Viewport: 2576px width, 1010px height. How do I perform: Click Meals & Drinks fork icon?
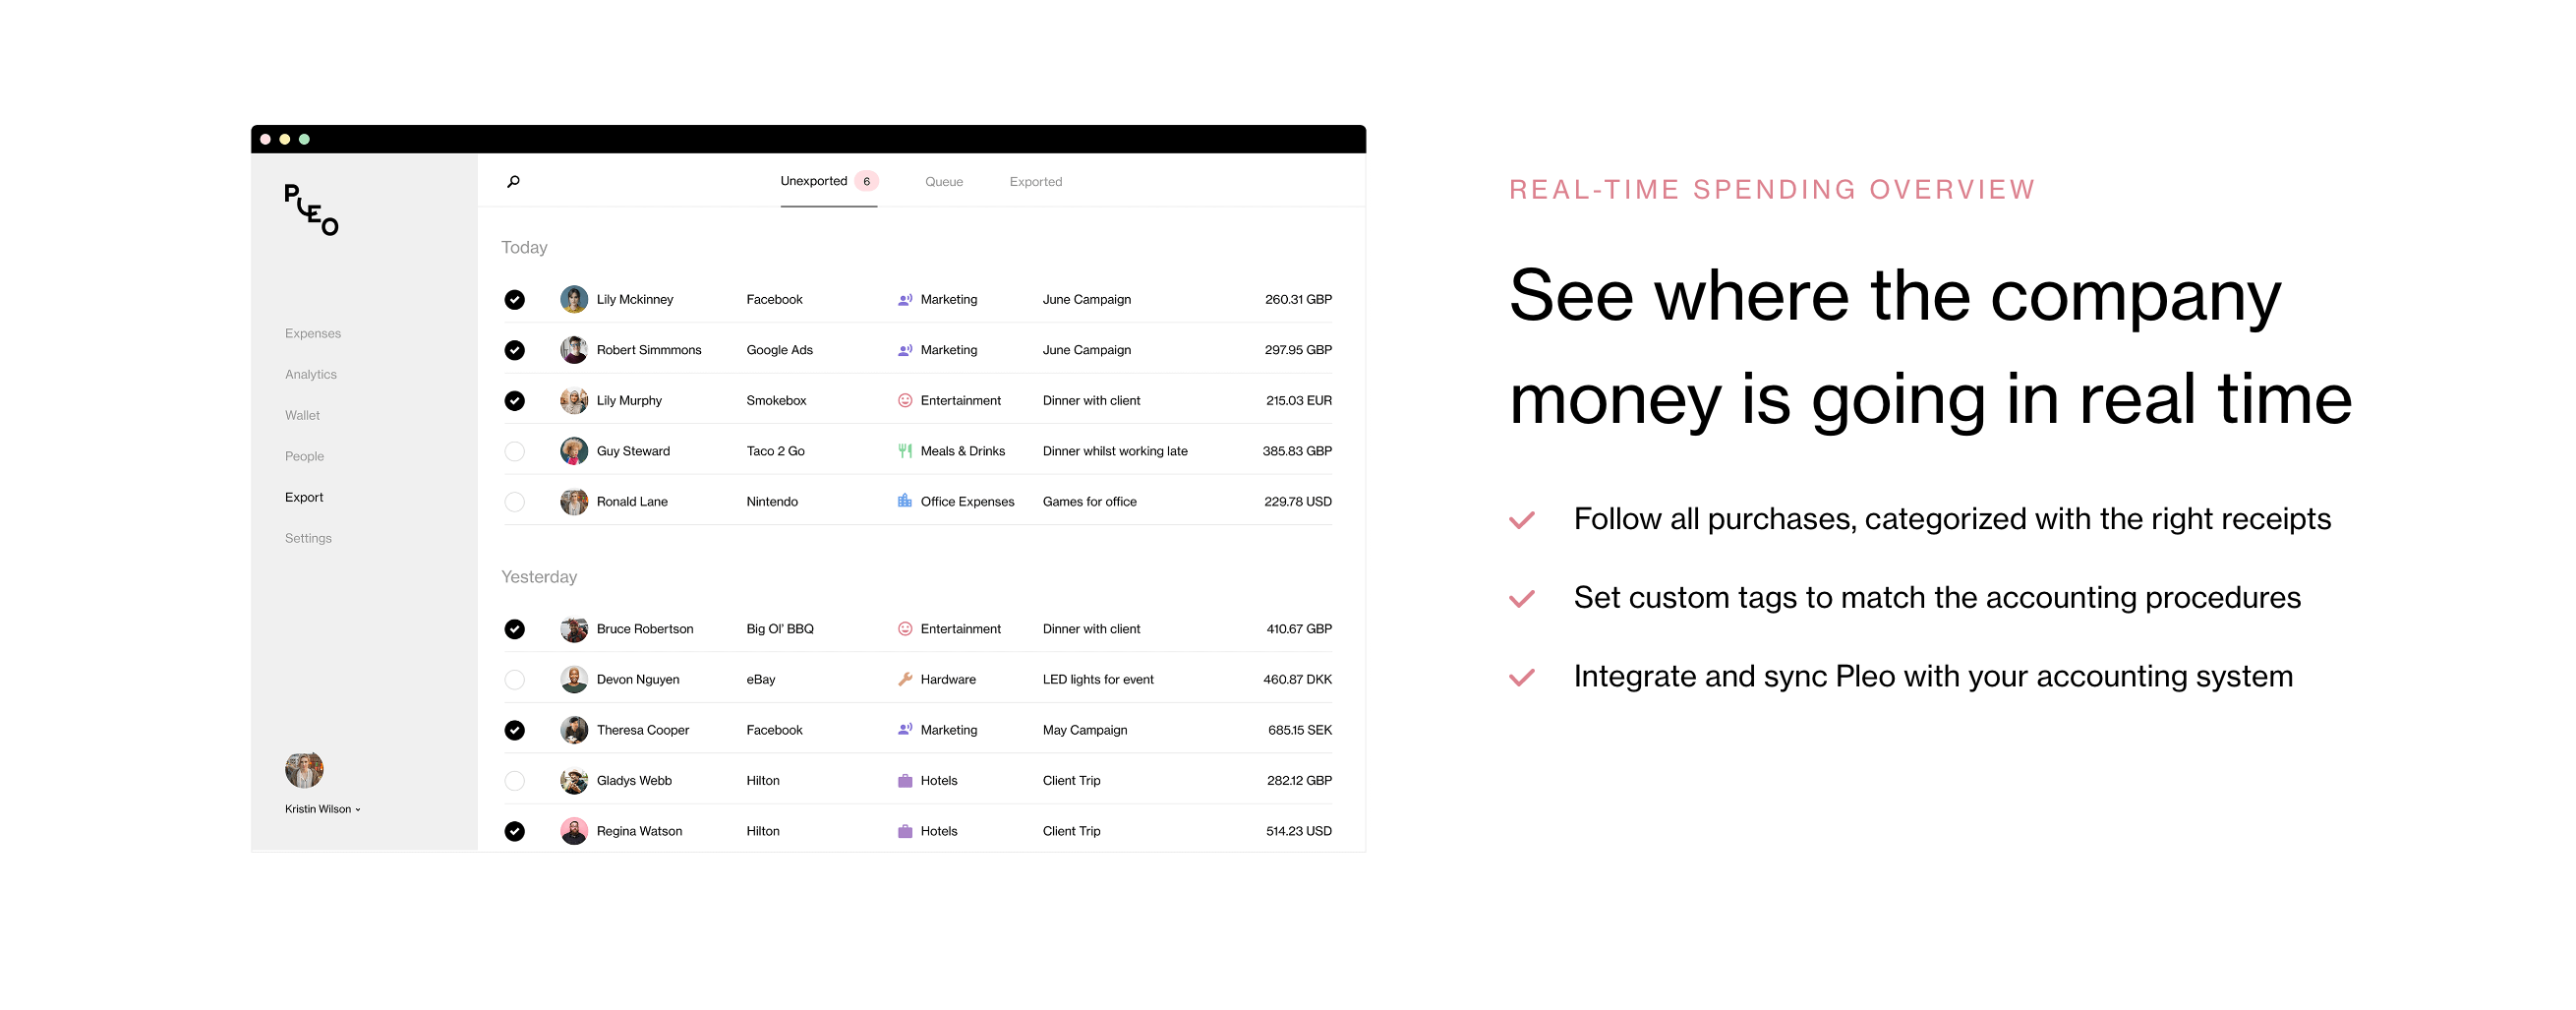pyautogui.click(x=905, y=451)
